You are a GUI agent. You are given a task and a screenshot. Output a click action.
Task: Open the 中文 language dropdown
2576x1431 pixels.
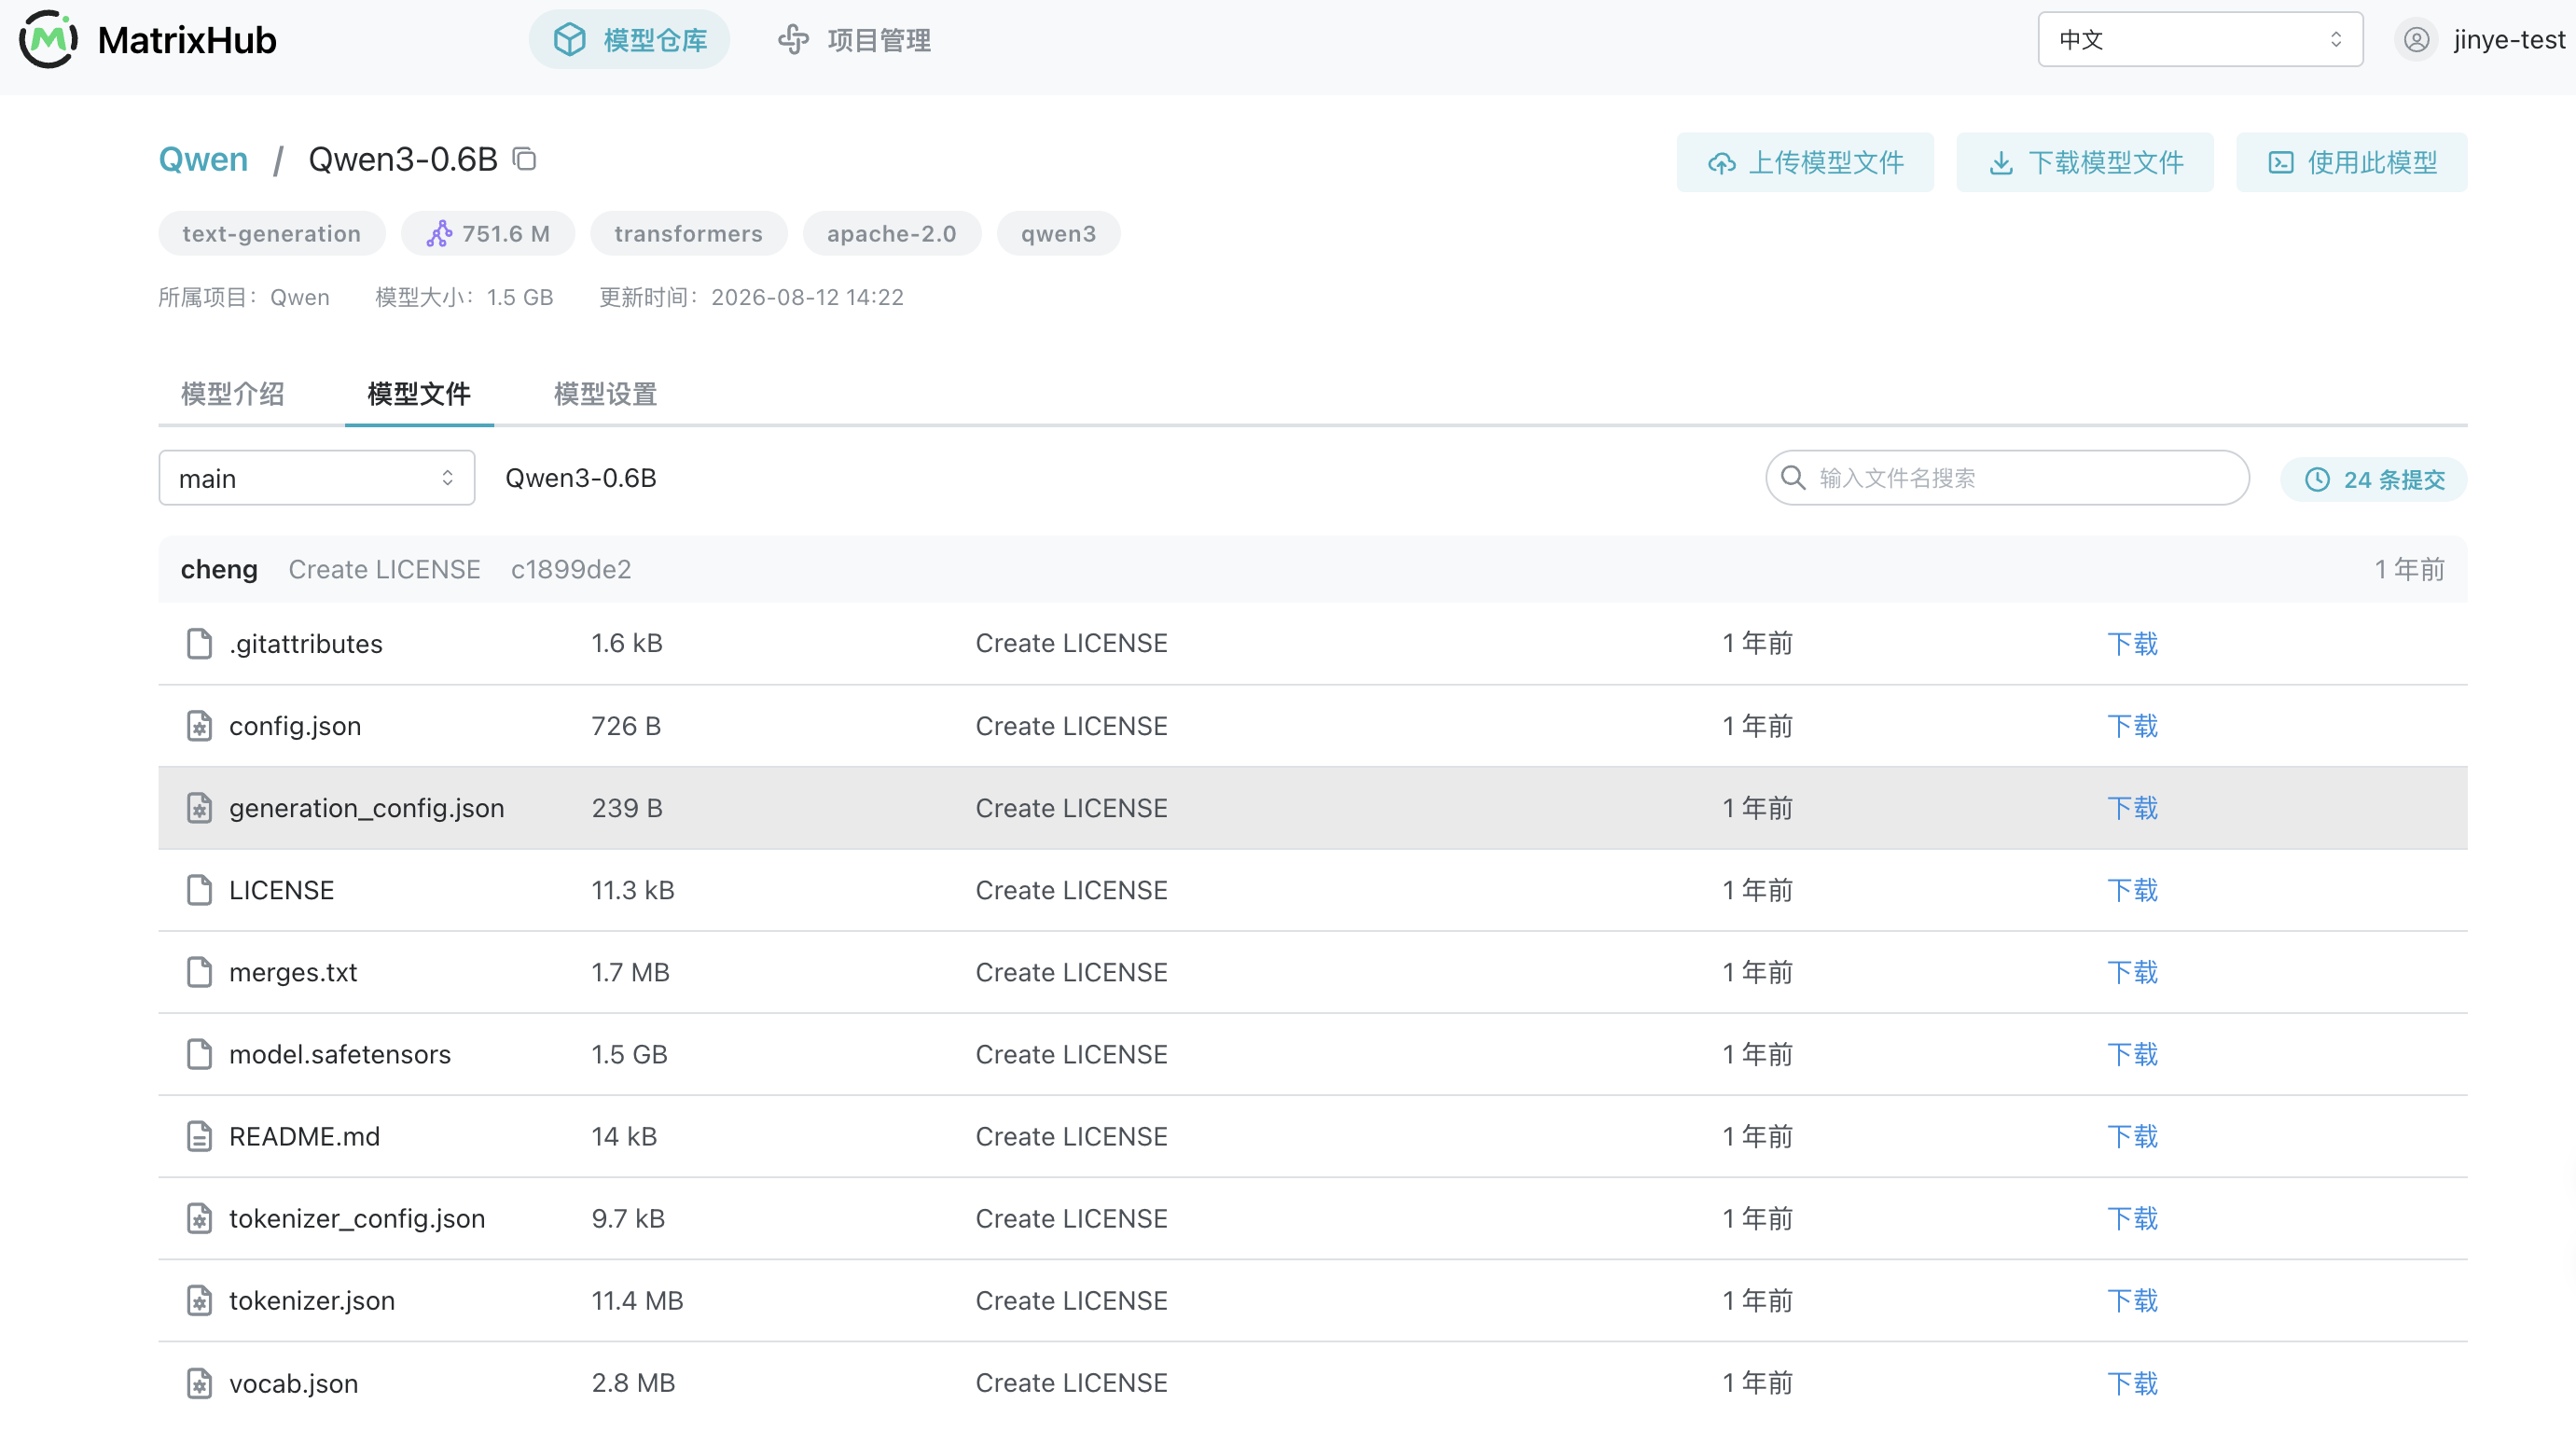pyautogui.click(x=2200, y=40)
